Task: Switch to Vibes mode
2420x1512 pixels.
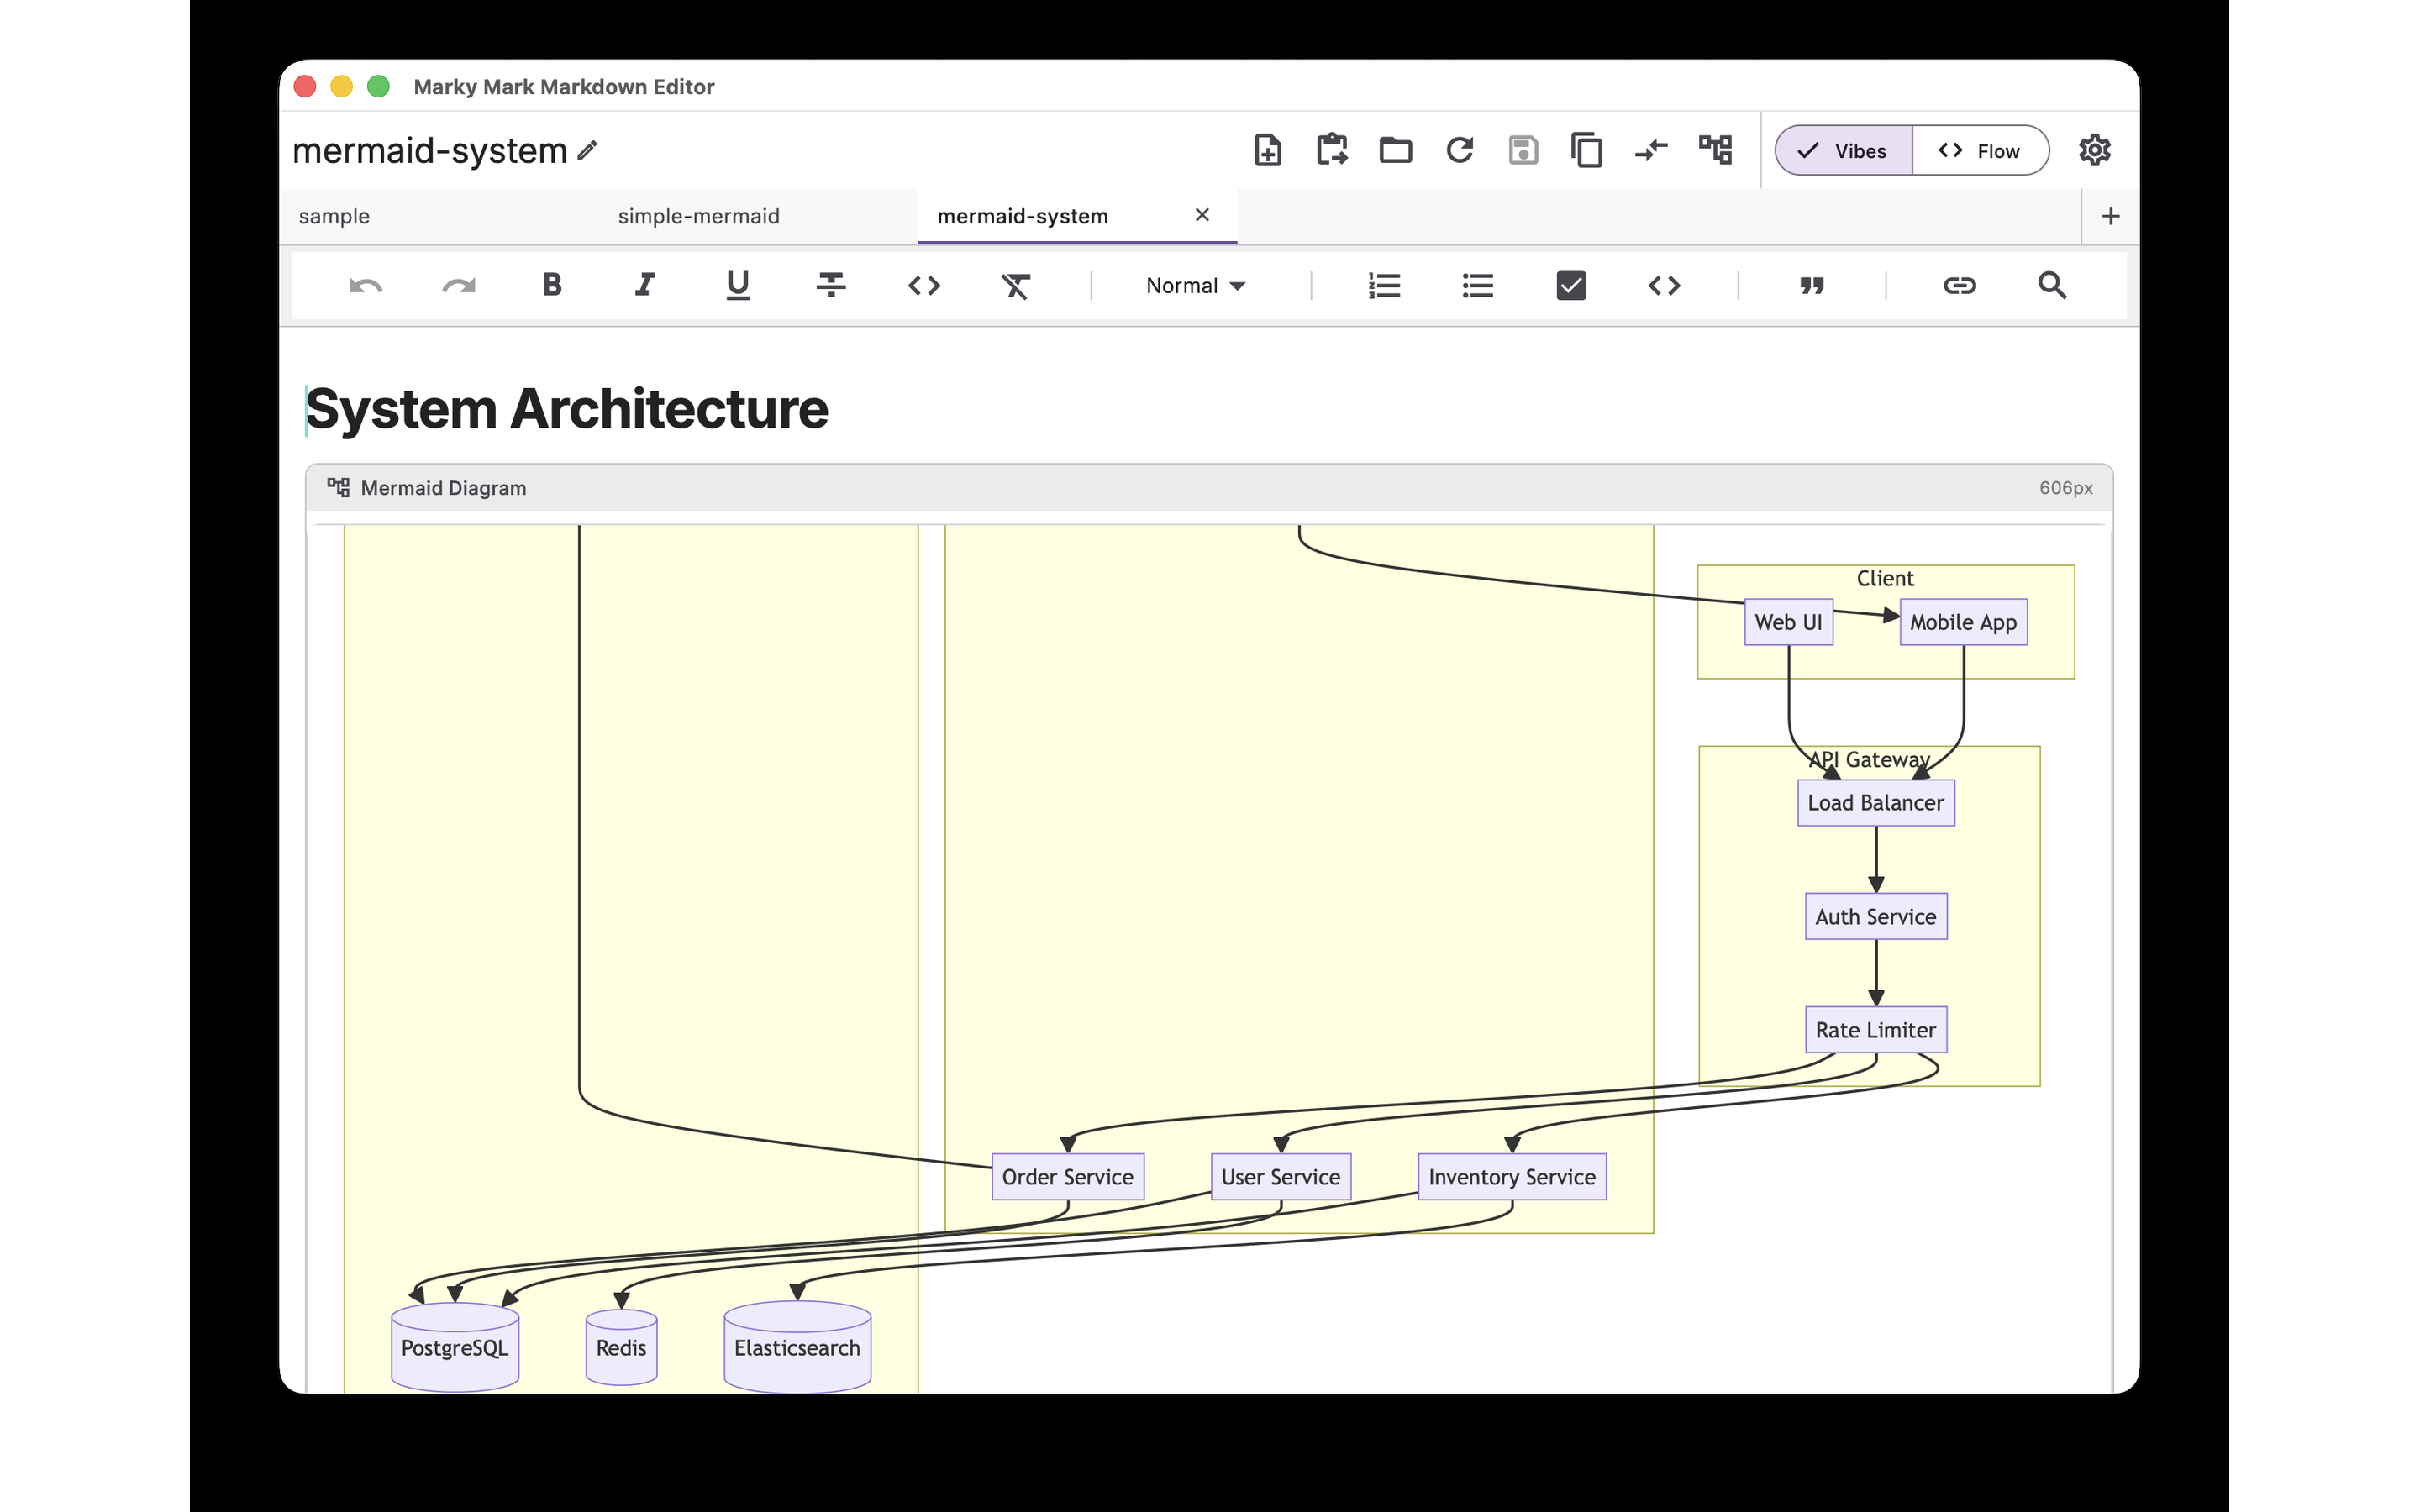Action: [1843, 151]
